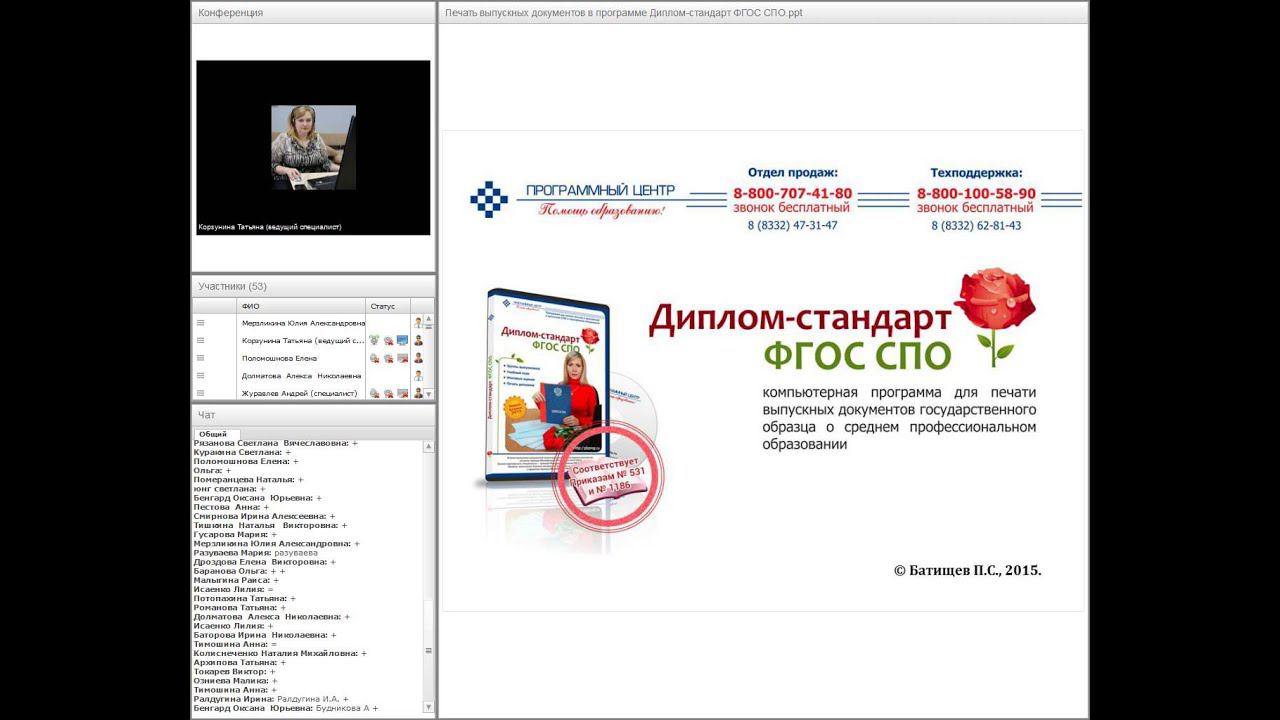Click disabled screen icon of Поломошнова Елена
This screenshot has height=720, width=1280.
pyautogui.click(x=402, y=358)
